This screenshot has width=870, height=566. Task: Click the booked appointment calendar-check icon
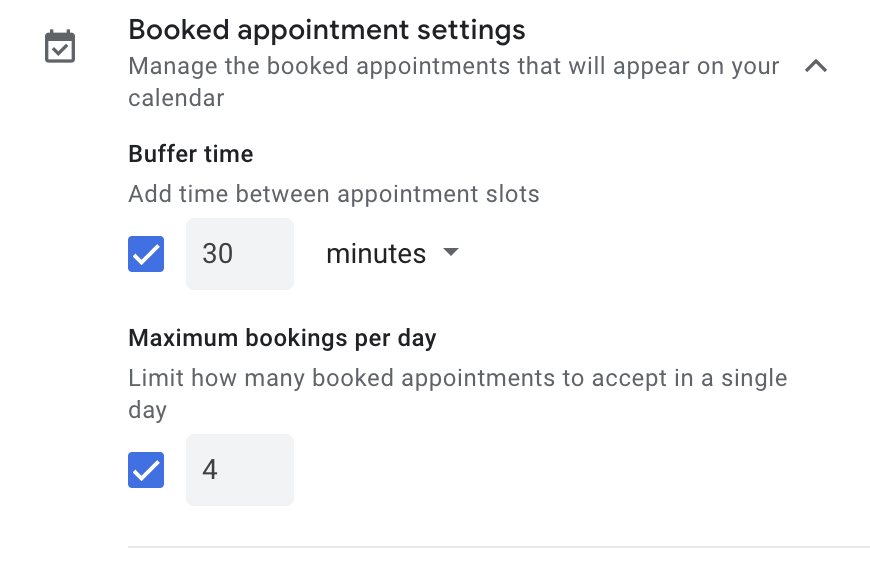(60, 47)
